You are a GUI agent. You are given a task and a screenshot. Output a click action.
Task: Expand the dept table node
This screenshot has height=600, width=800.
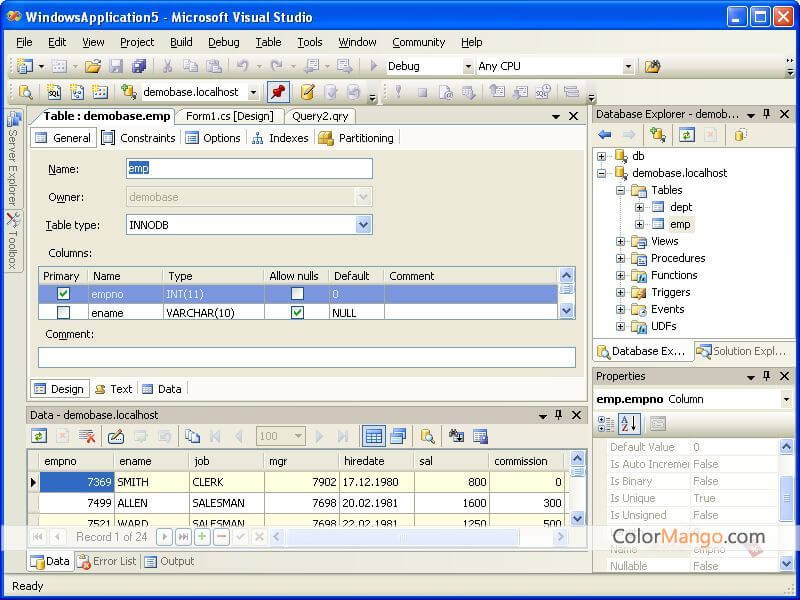tap(639, 207)
